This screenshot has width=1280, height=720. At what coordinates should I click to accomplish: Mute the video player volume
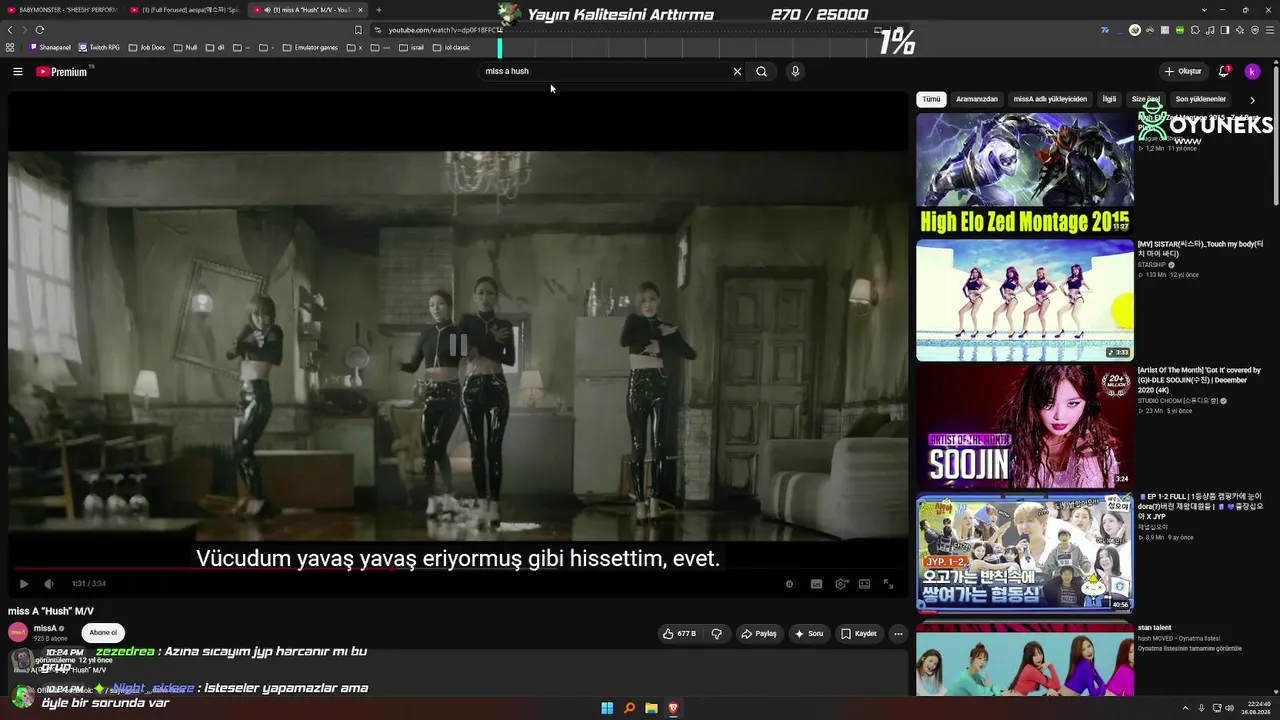pyautogui.click(x=48, y=584)
